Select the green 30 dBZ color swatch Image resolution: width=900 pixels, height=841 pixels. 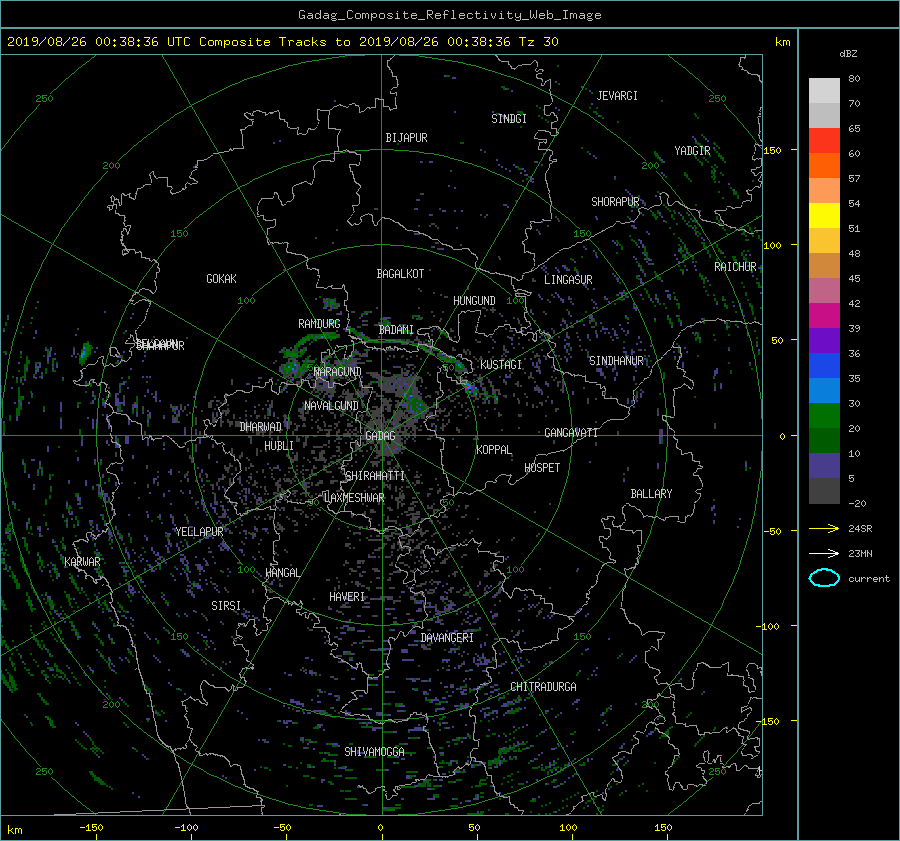click(824, 415)
